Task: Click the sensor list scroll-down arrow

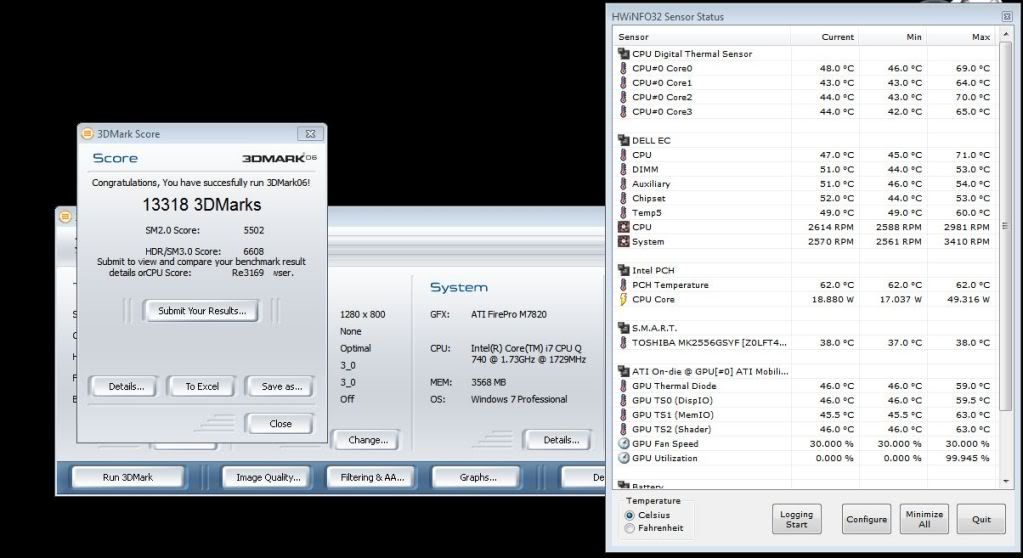Action: [x=1005, y=482]
